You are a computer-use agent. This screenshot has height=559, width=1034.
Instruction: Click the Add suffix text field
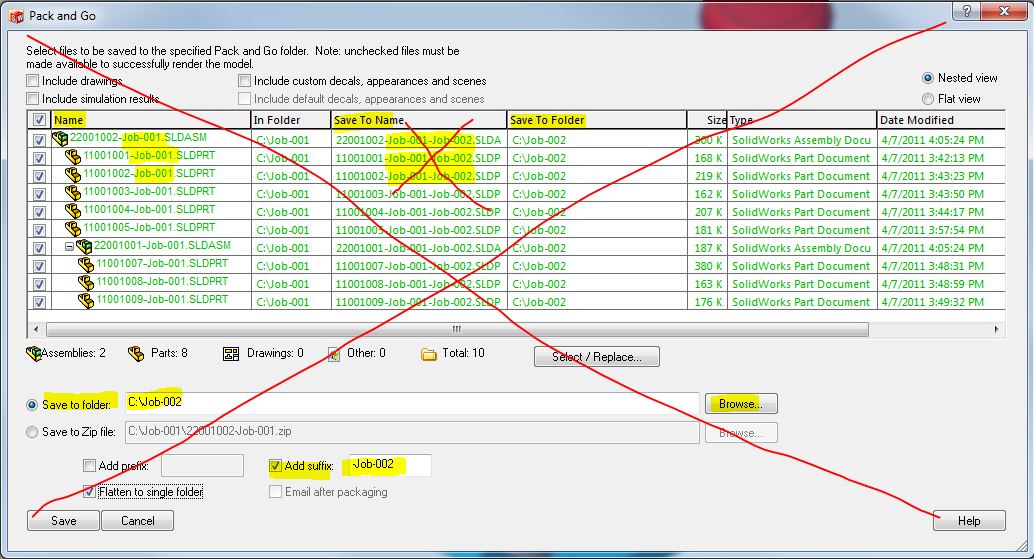(390, 465)
